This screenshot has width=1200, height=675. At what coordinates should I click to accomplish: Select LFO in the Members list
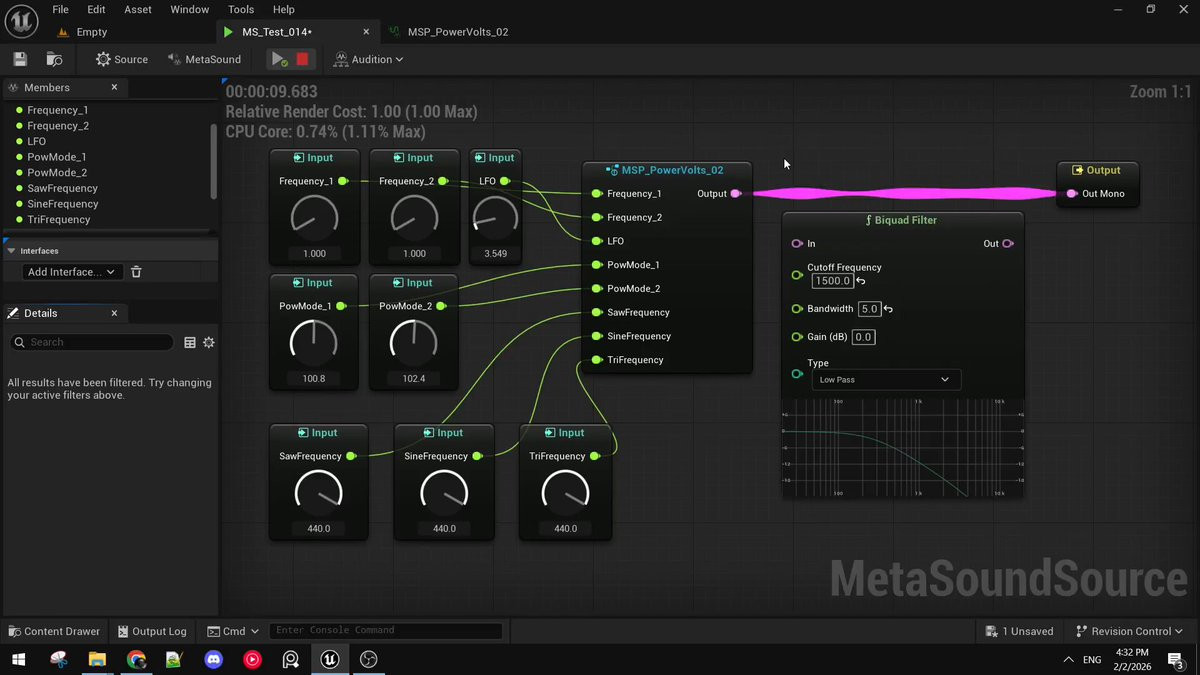click(36, 141)
